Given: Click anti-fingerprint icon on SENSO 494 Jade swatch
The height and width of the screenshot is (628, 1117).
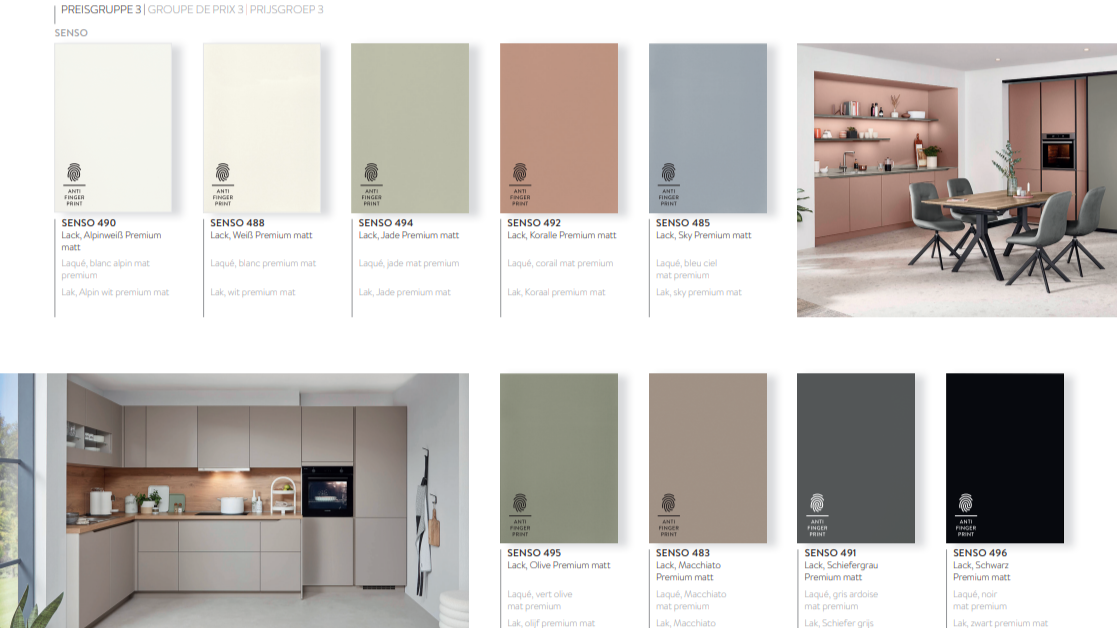Looking at the screenshot, I should click(371, 184).
